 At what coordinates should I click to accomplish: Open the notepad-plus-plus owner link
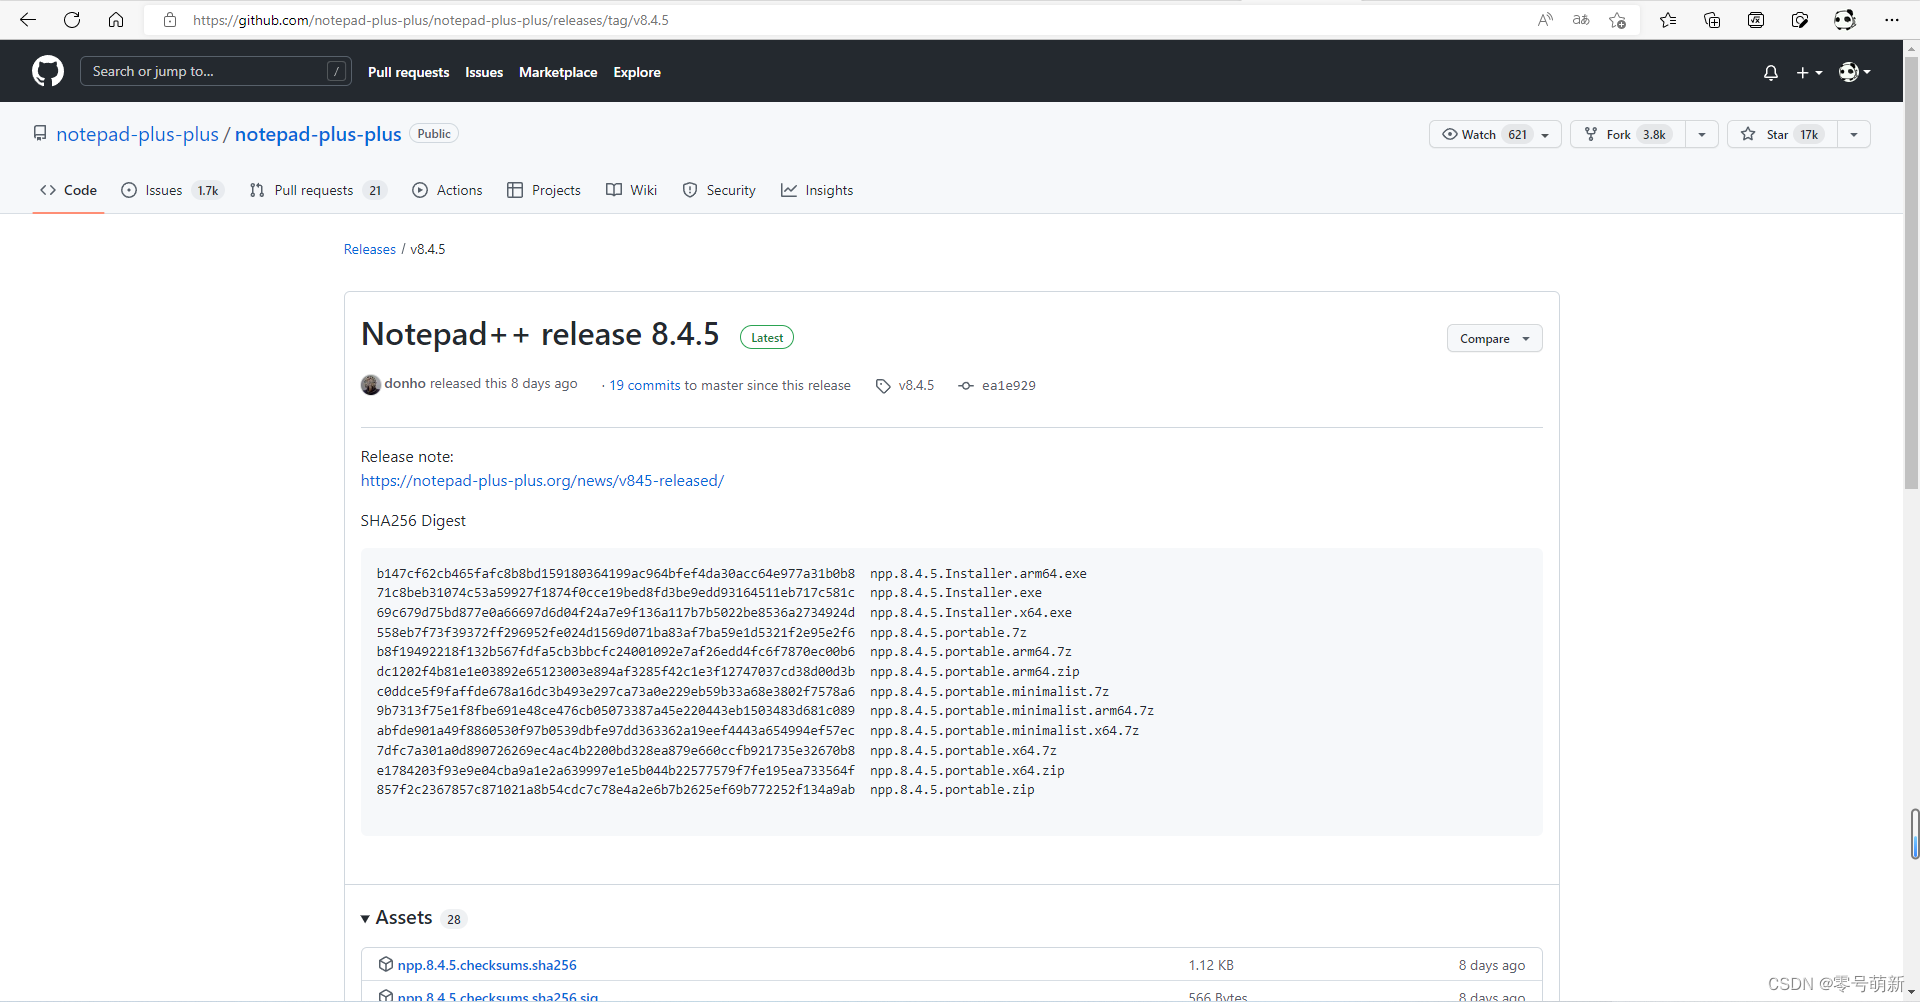(137, 134)
